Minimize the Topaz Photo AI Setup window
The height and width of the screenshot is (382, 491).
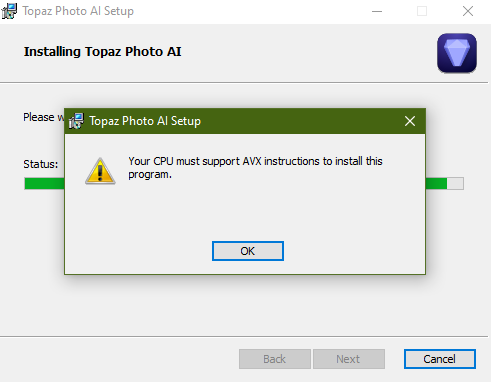(377, 11)
